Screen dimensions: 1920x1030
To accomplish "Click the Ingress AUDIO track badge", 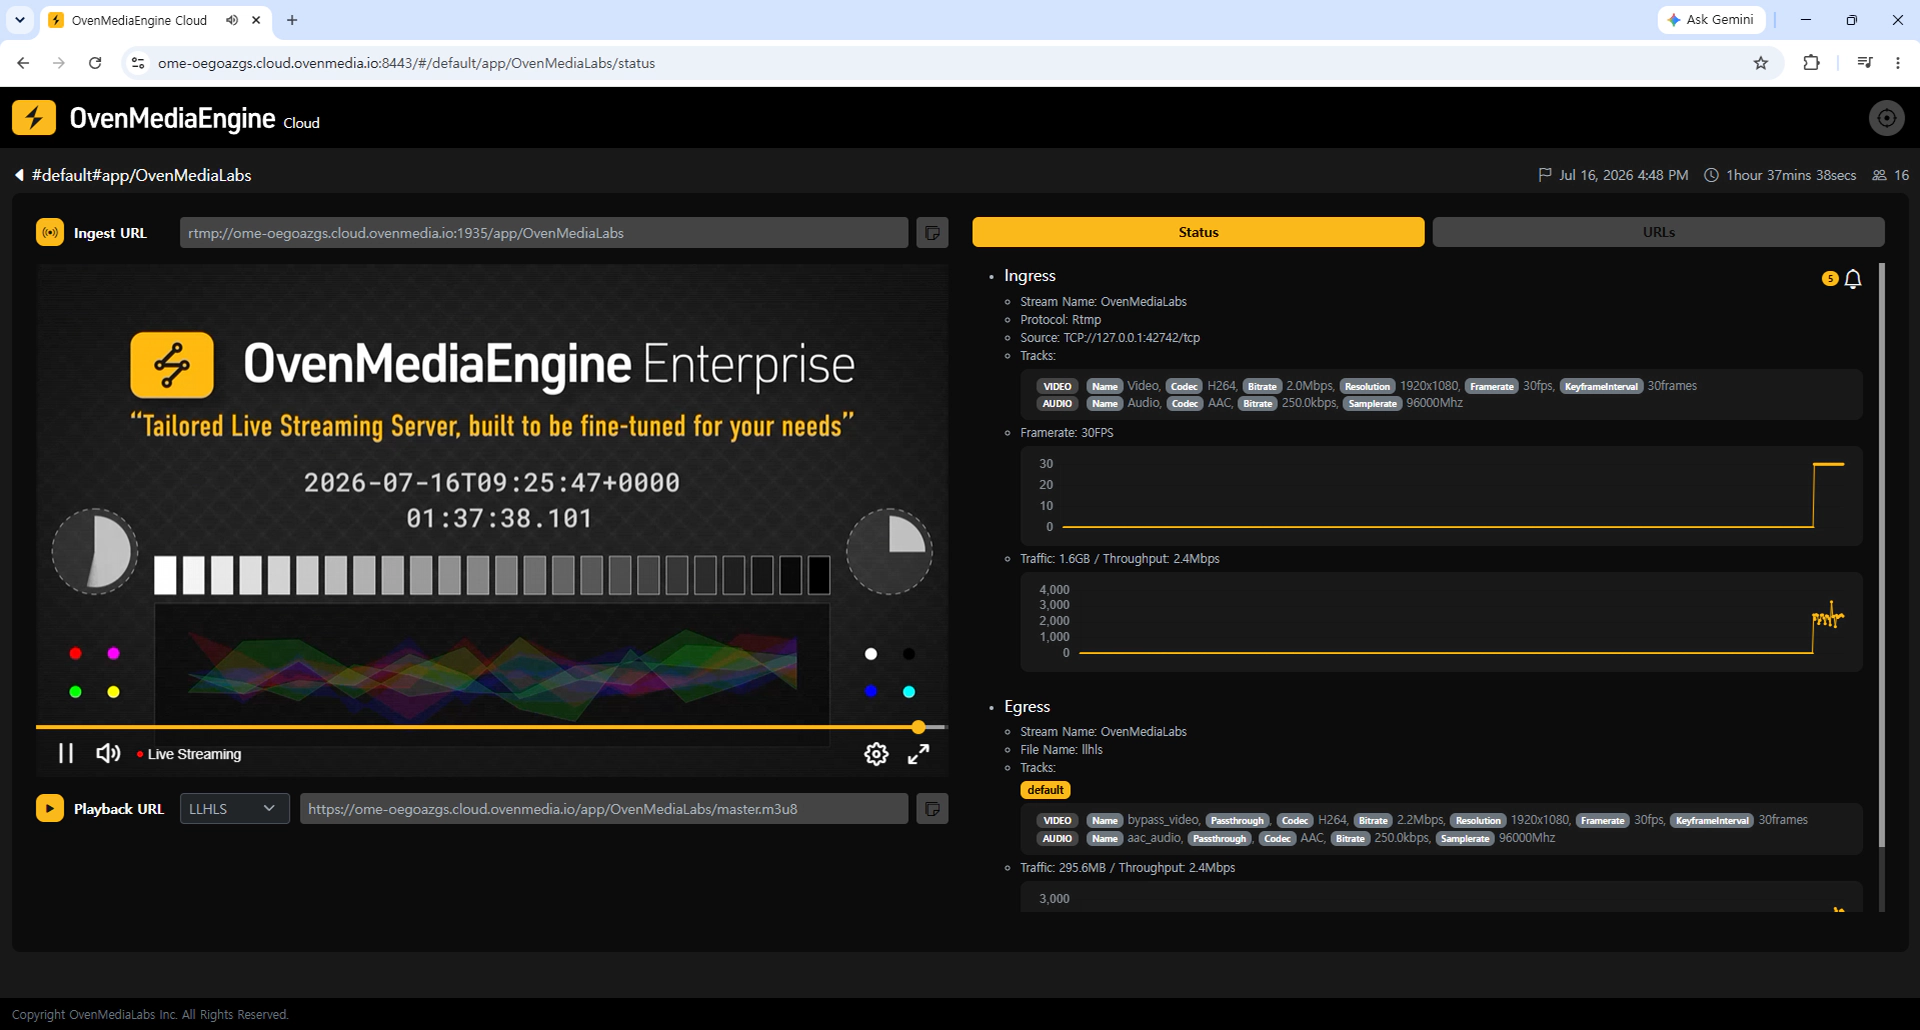I will click(1057, 404).
